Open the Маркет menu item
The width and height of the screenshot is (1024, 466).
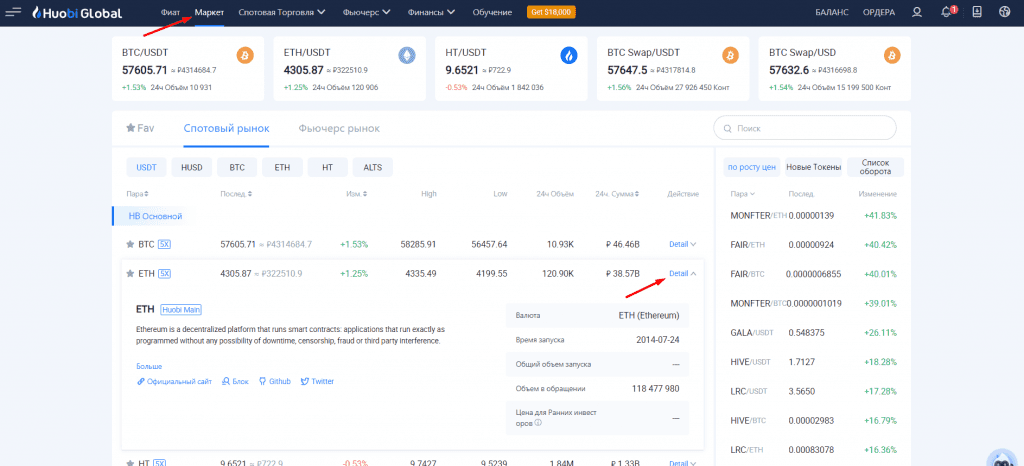pyautogui.click(x=210, y=12)
